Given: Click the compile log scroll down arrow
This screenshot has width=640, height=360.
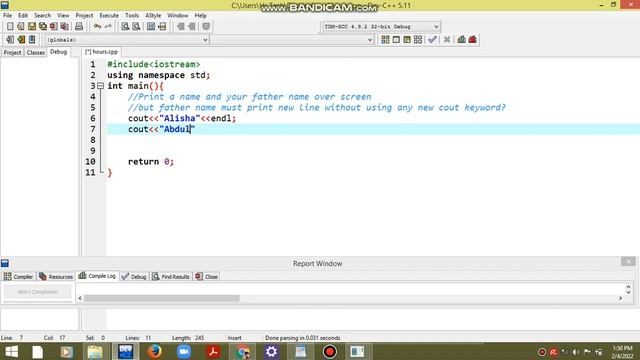Looking at the screenshot, I should [629, 292].
